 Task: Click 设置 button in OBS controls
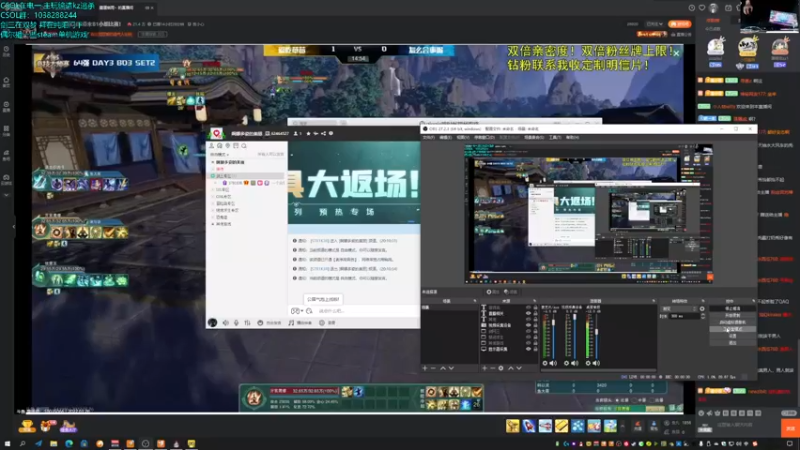point(732,336)
